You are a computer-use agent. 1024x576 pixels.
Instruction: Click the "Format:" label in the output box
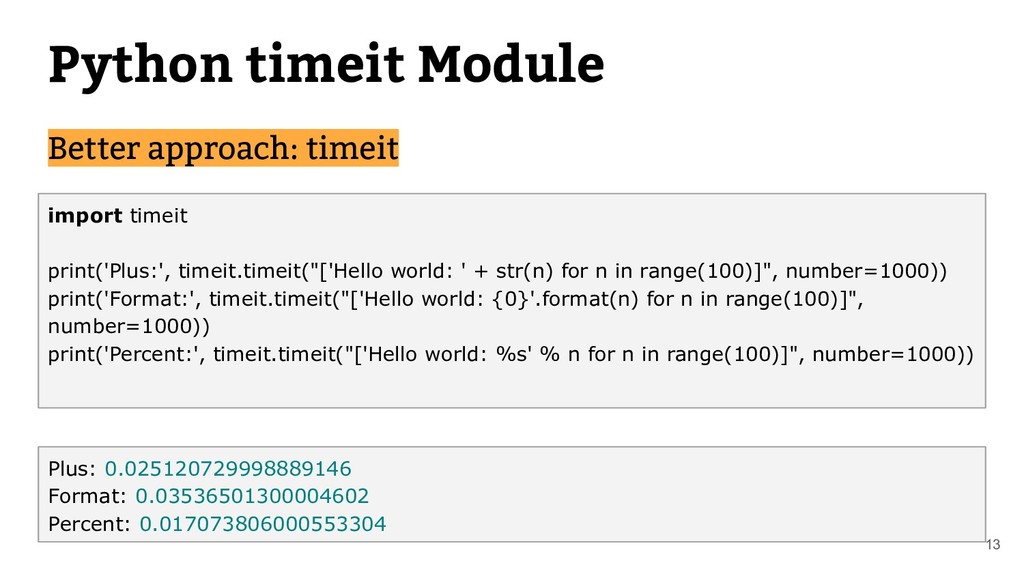coord(87,495)
